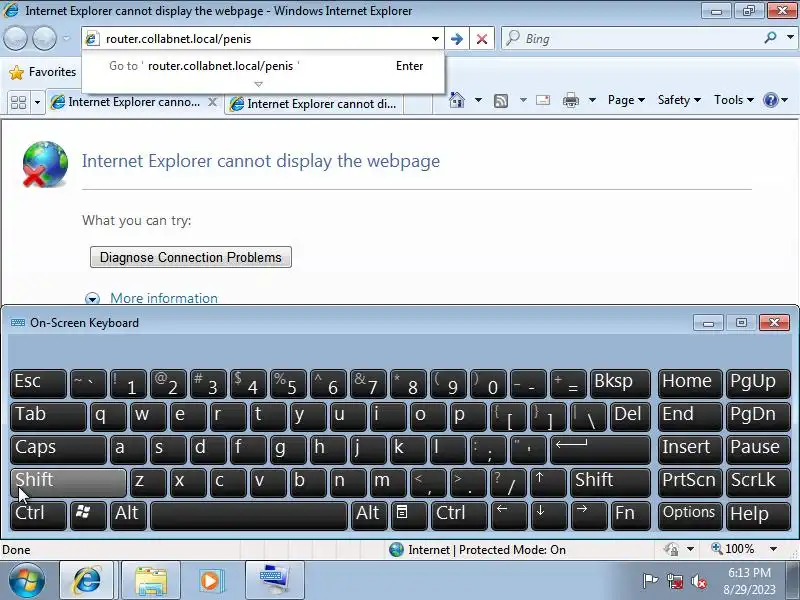Click On-Screen Keyboard taskbar icon
Viewport: 800px width, 600px height.
pos(274,581)
